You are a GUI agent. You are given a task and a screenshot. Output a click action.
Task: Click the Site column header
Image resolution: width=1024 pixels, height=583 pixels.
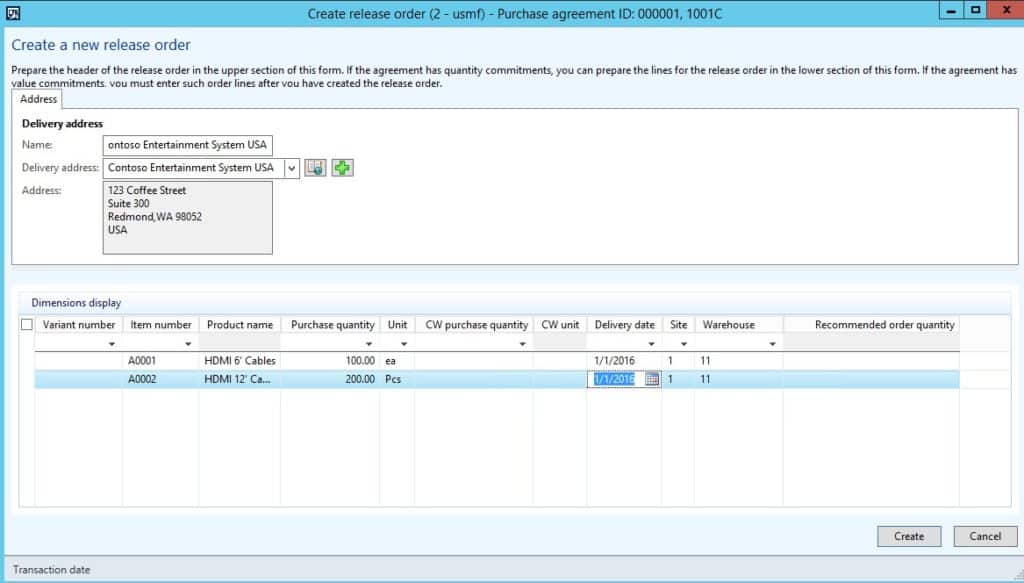tap(678, 324)
